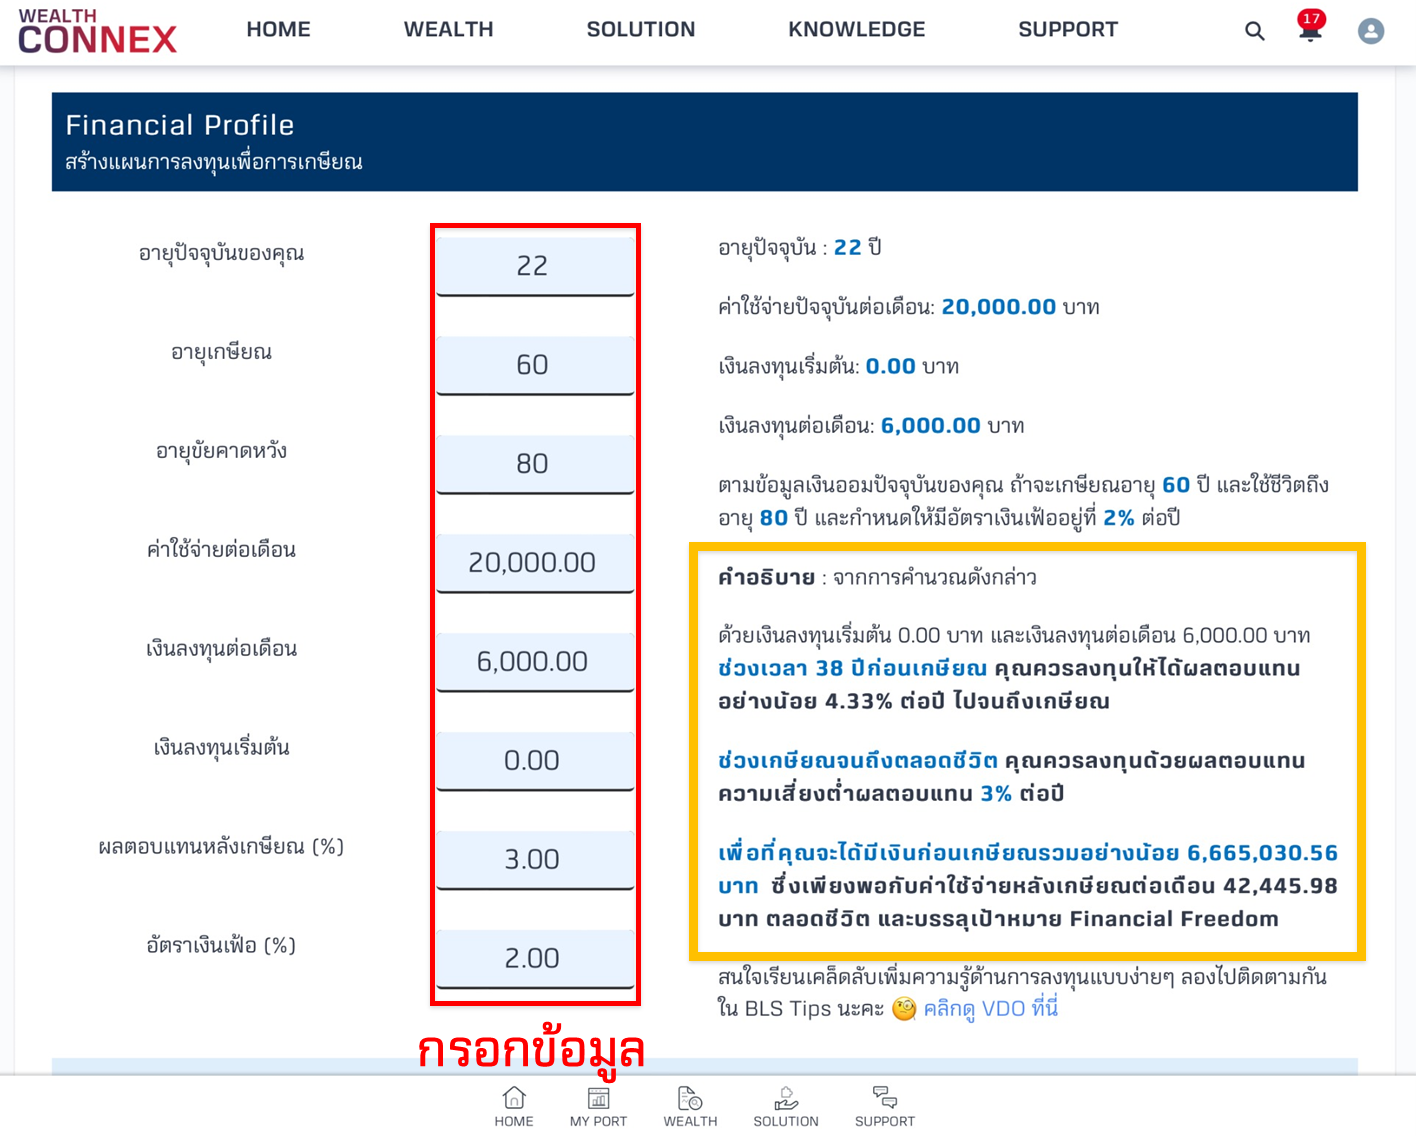Screen dimensions: 1416x1136
Task: Open the search function
Action: (x=1253, y=31)
